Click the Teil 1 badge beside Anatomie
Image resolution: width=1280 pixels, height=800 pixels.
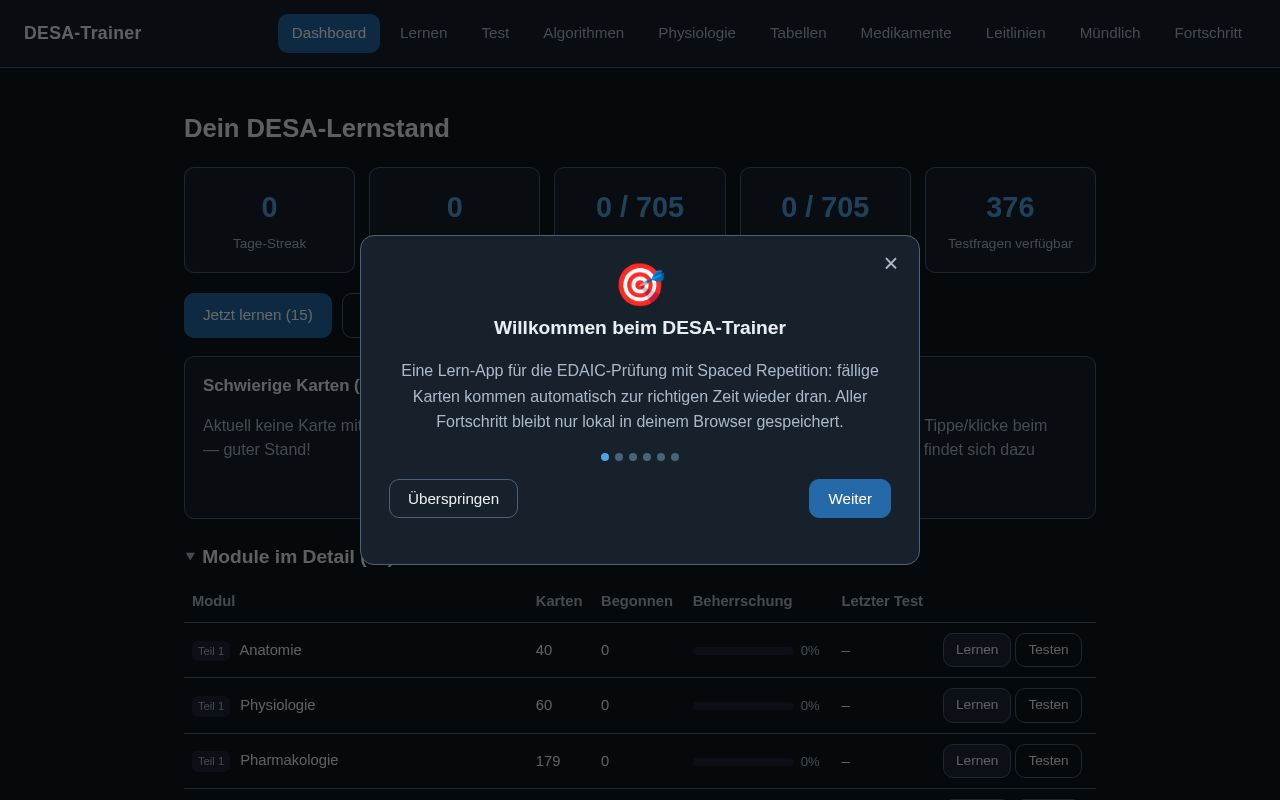click(x=211, y=651)
